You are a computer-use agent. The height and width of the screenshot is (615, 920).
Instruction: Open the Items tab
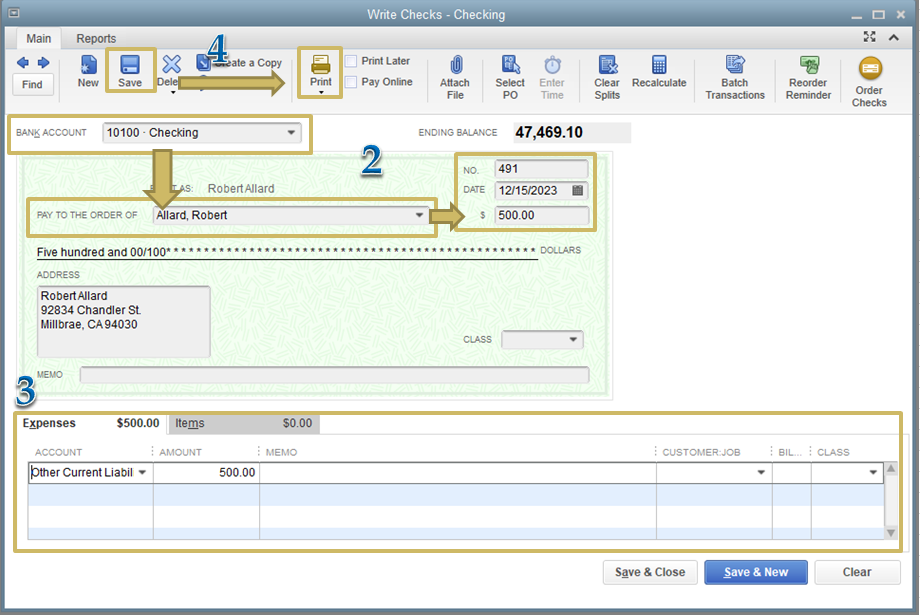[x=190, y=423]
